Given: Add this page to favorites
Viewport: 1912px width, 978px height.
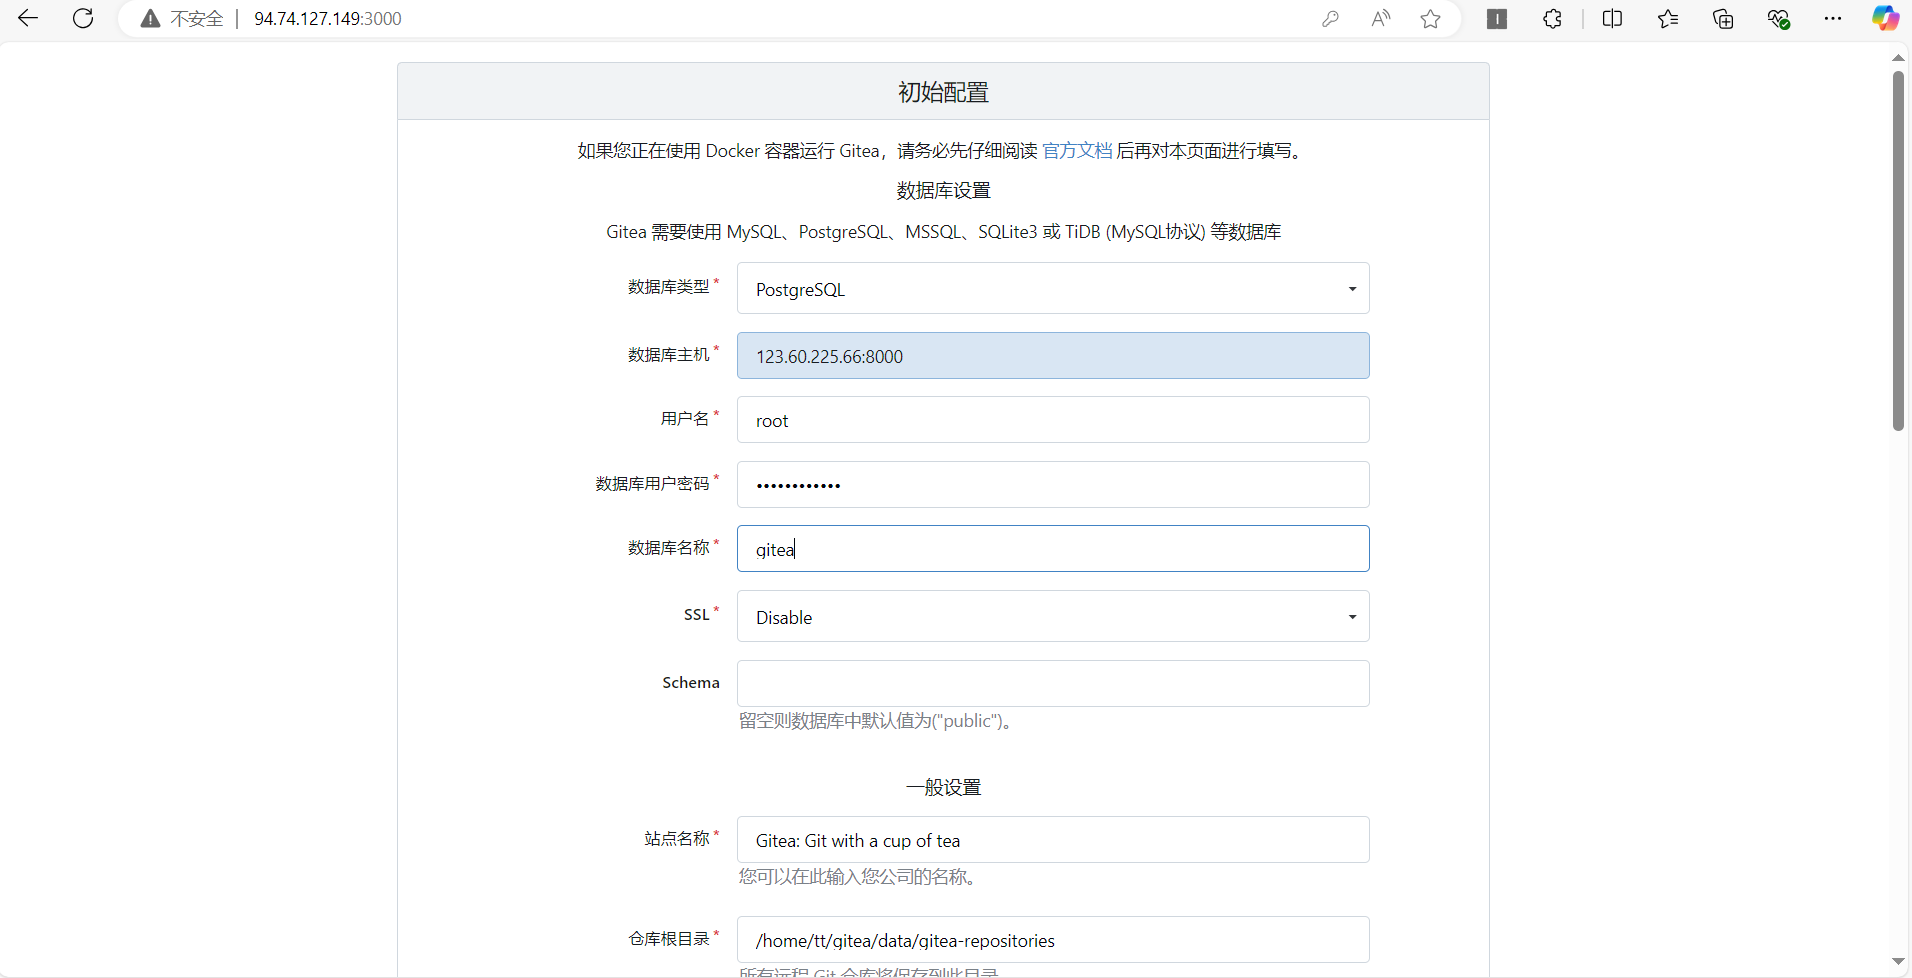Looking at the screenshot, I should pos(1429,18).
